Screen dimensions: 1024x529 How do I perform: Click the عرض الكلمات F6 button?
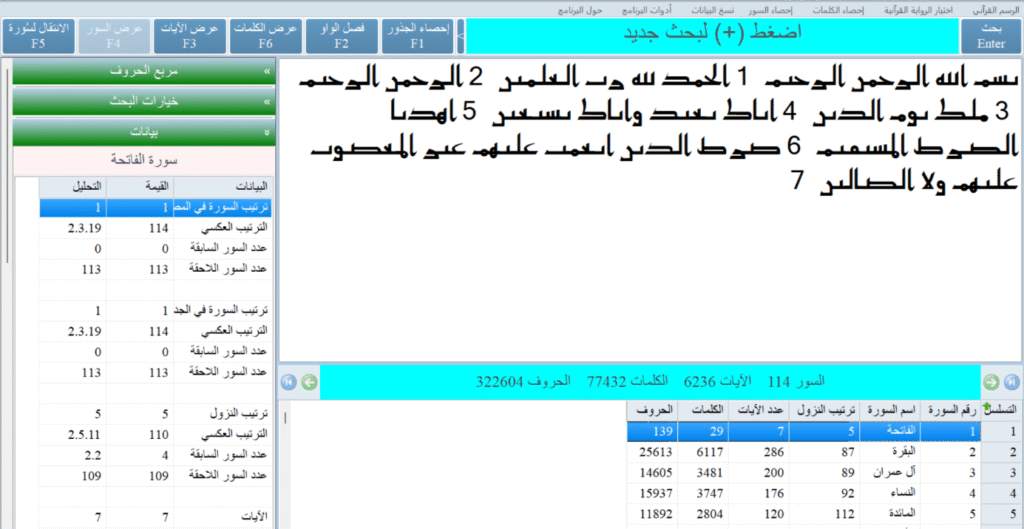[265, 36]
